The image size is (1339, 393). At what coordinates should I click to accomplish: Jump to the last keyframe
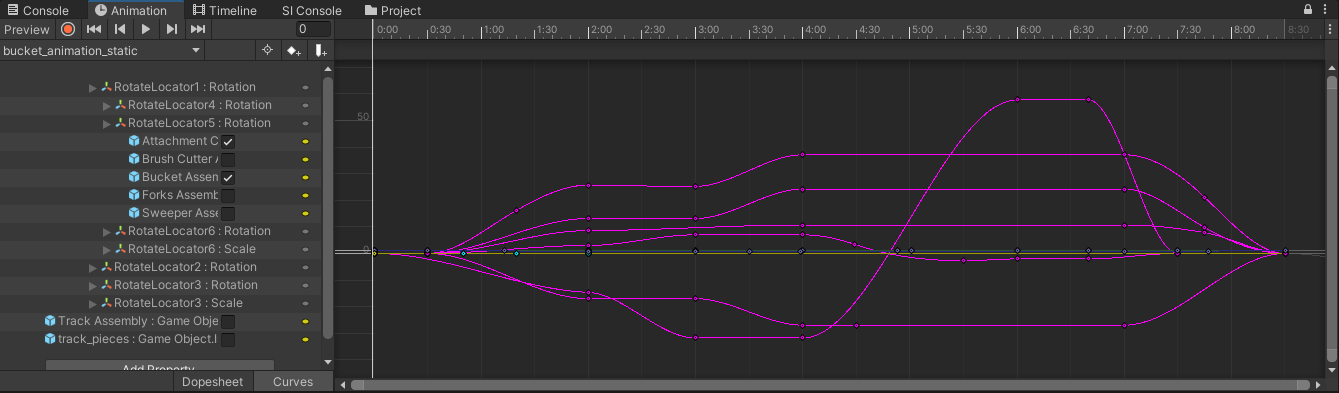click(198, 29)
